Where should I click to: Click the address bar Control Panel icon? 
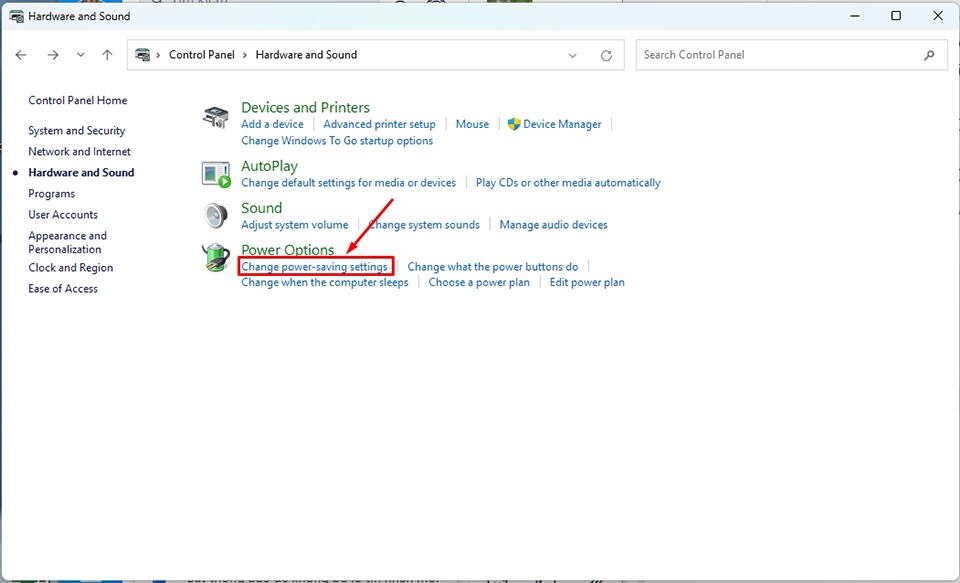pos(143,55)
